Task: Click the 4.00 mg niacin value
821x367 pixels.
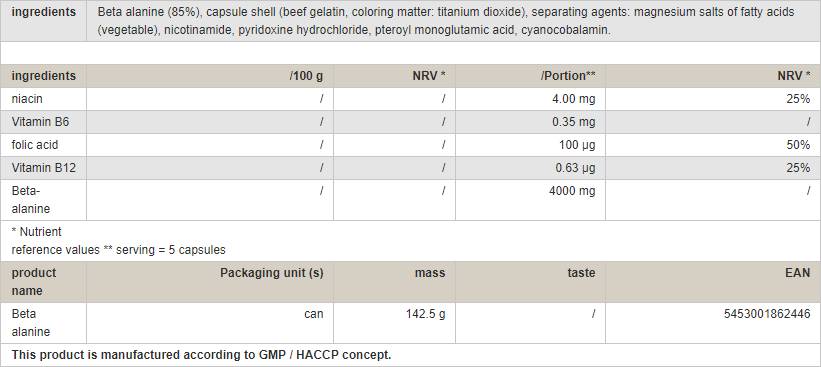Action: (x=574, y=99)
